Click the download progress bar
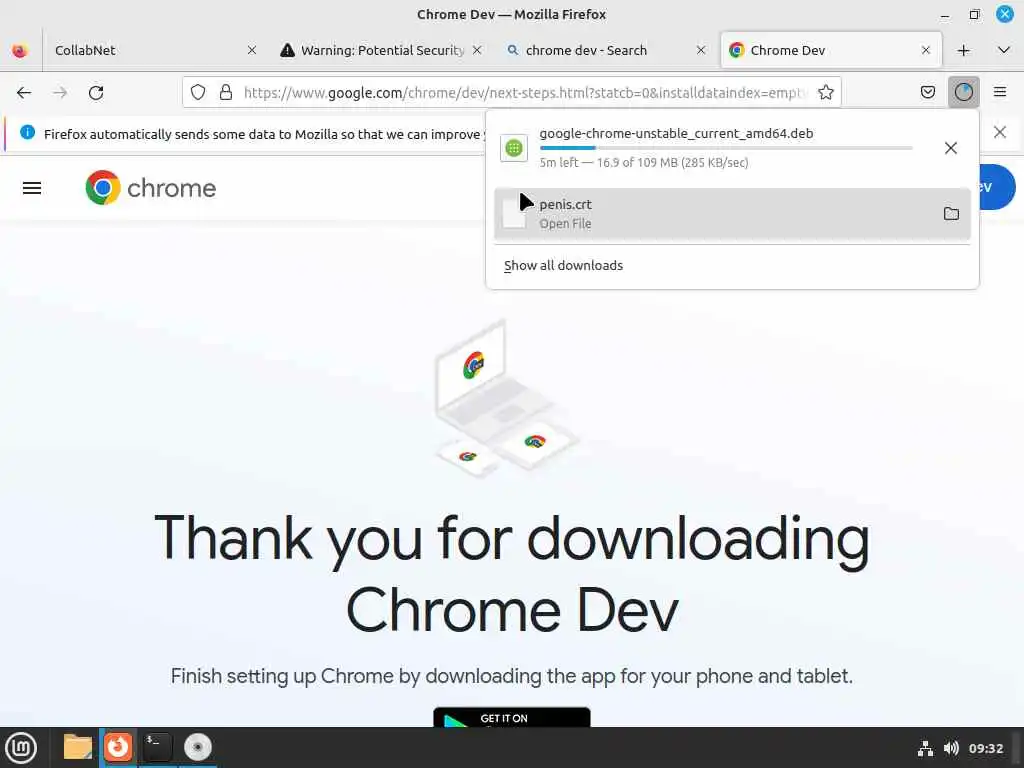 (726, 148)
